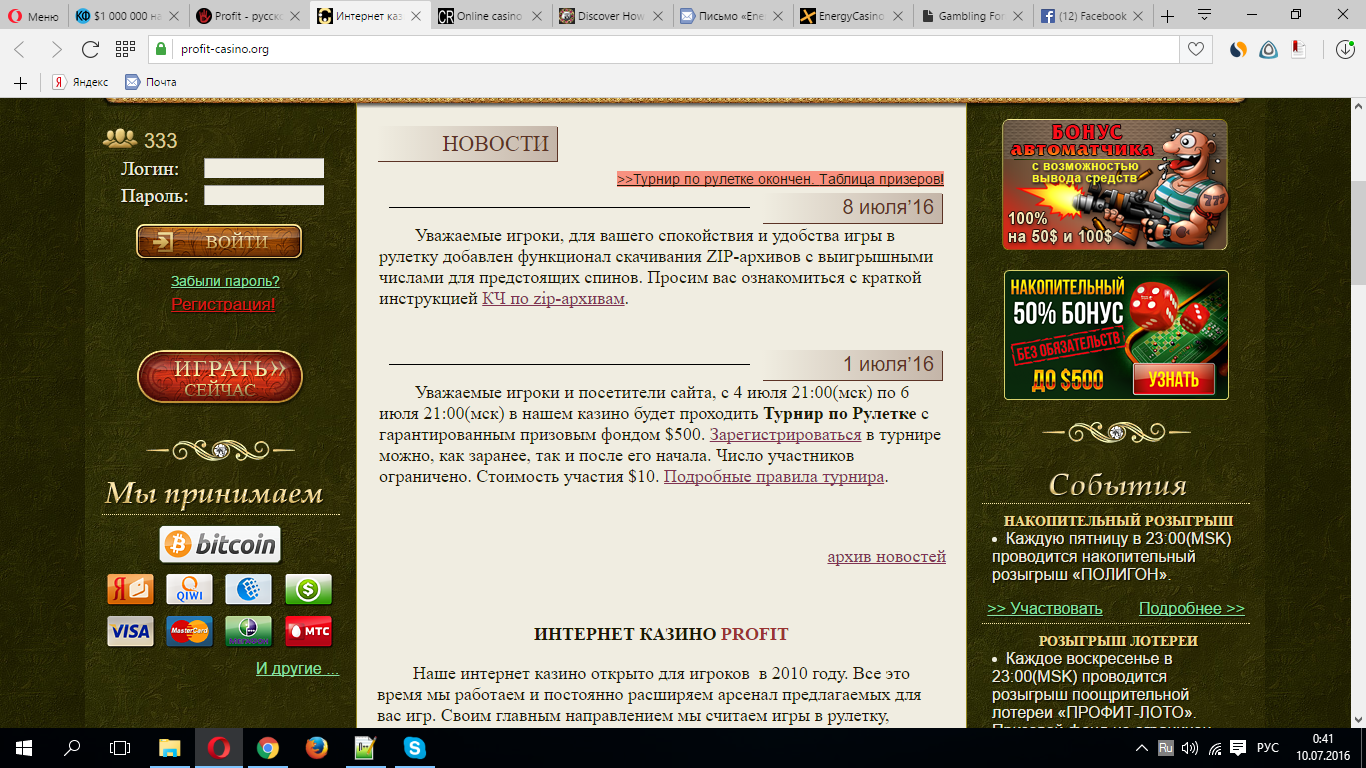Screen dimensions: 1366x768
Task: Click the VISA payment icon
Action: tap(130, 631)
